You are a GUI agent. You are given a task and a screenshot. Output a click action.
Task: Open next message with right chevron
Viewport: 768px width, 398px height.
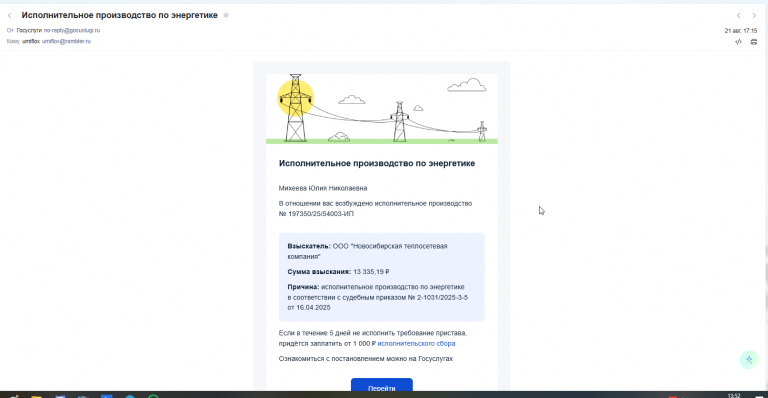754,16
